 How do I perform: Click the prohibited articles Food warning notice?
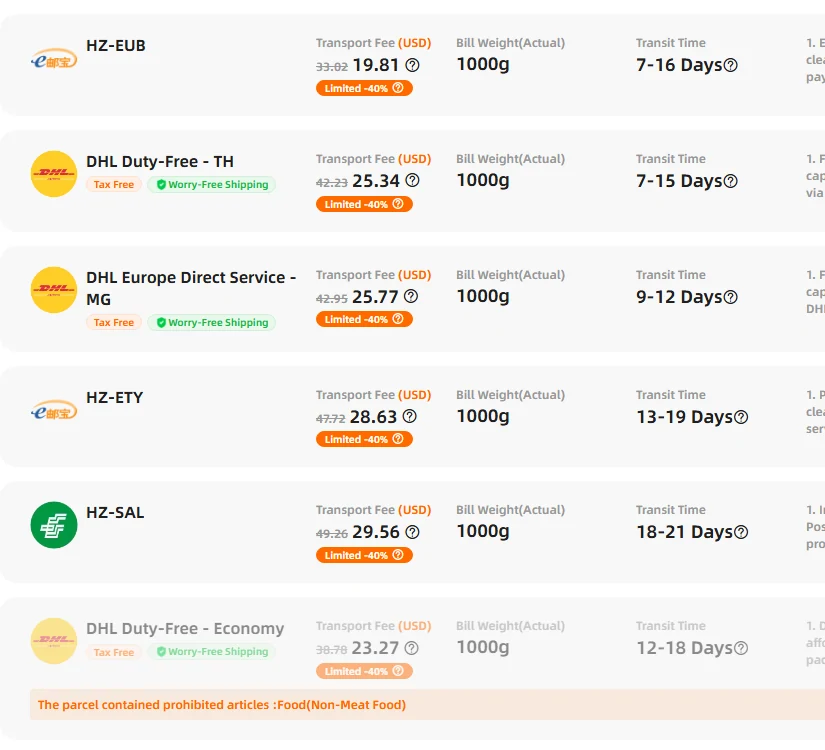[x=427, y=705]
